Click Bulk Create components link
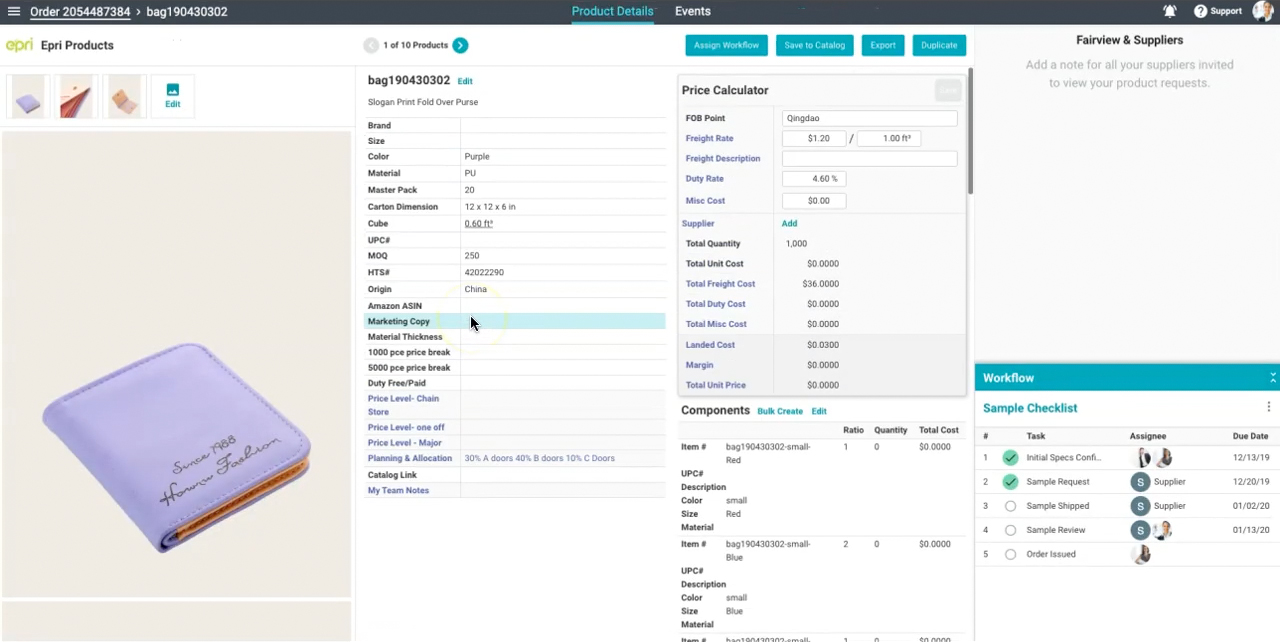Viewport: 1280px width, 642px height. (780, 411)
